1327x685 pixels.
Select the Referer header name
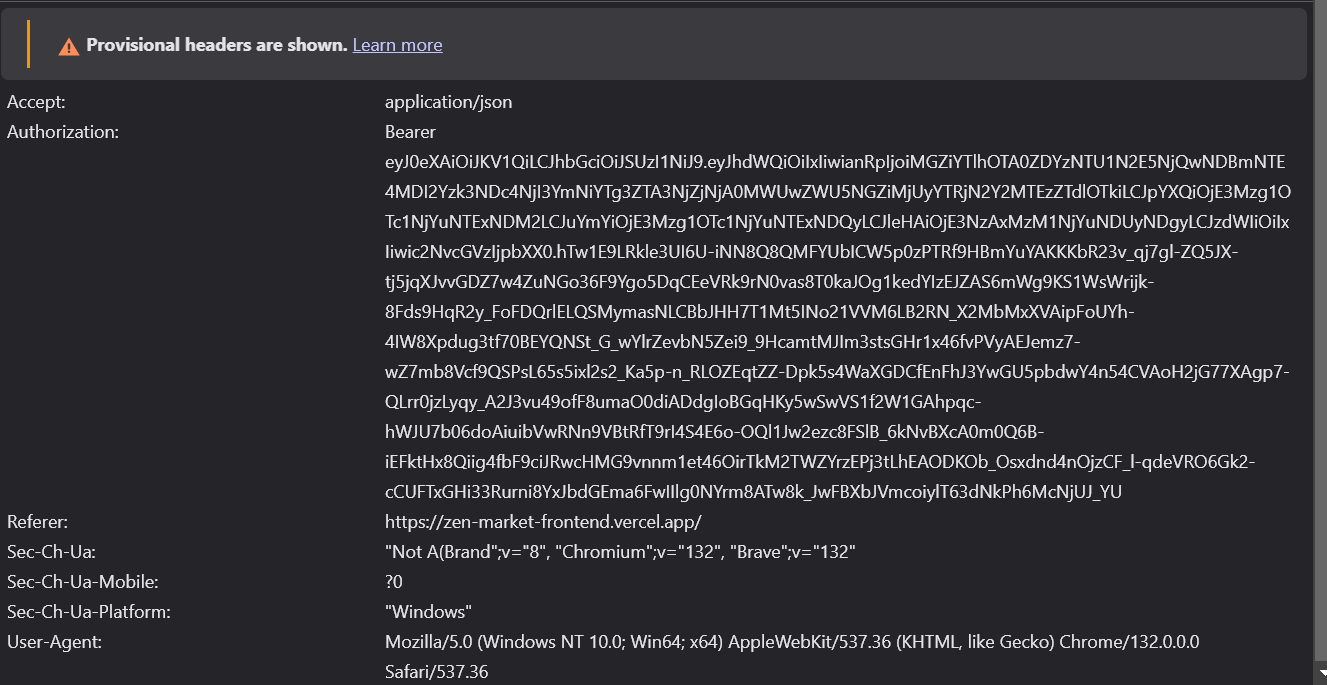coord(37,522)
